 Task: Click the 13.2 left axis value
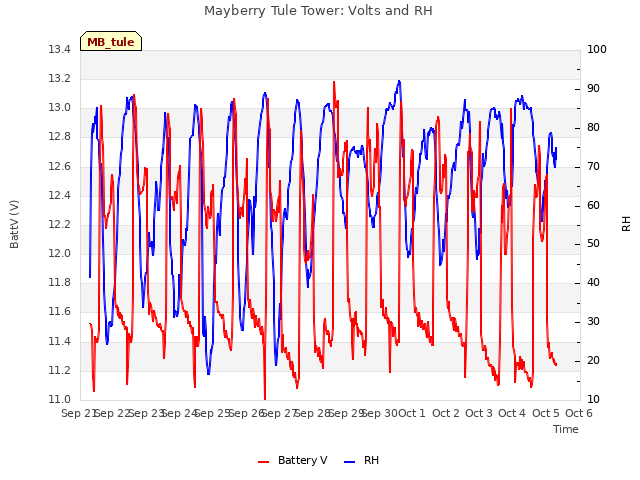60,79
